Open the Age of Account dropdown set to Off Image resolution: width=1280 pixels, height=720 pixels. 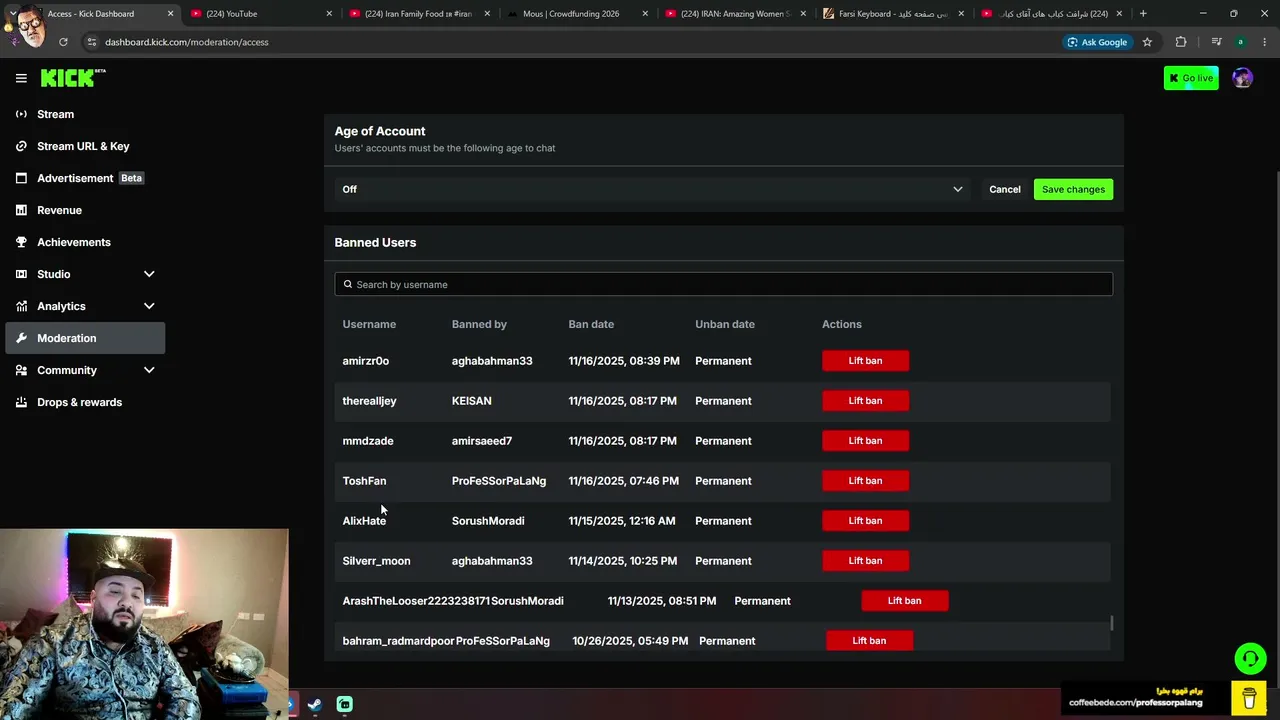(x=652, y=189)
